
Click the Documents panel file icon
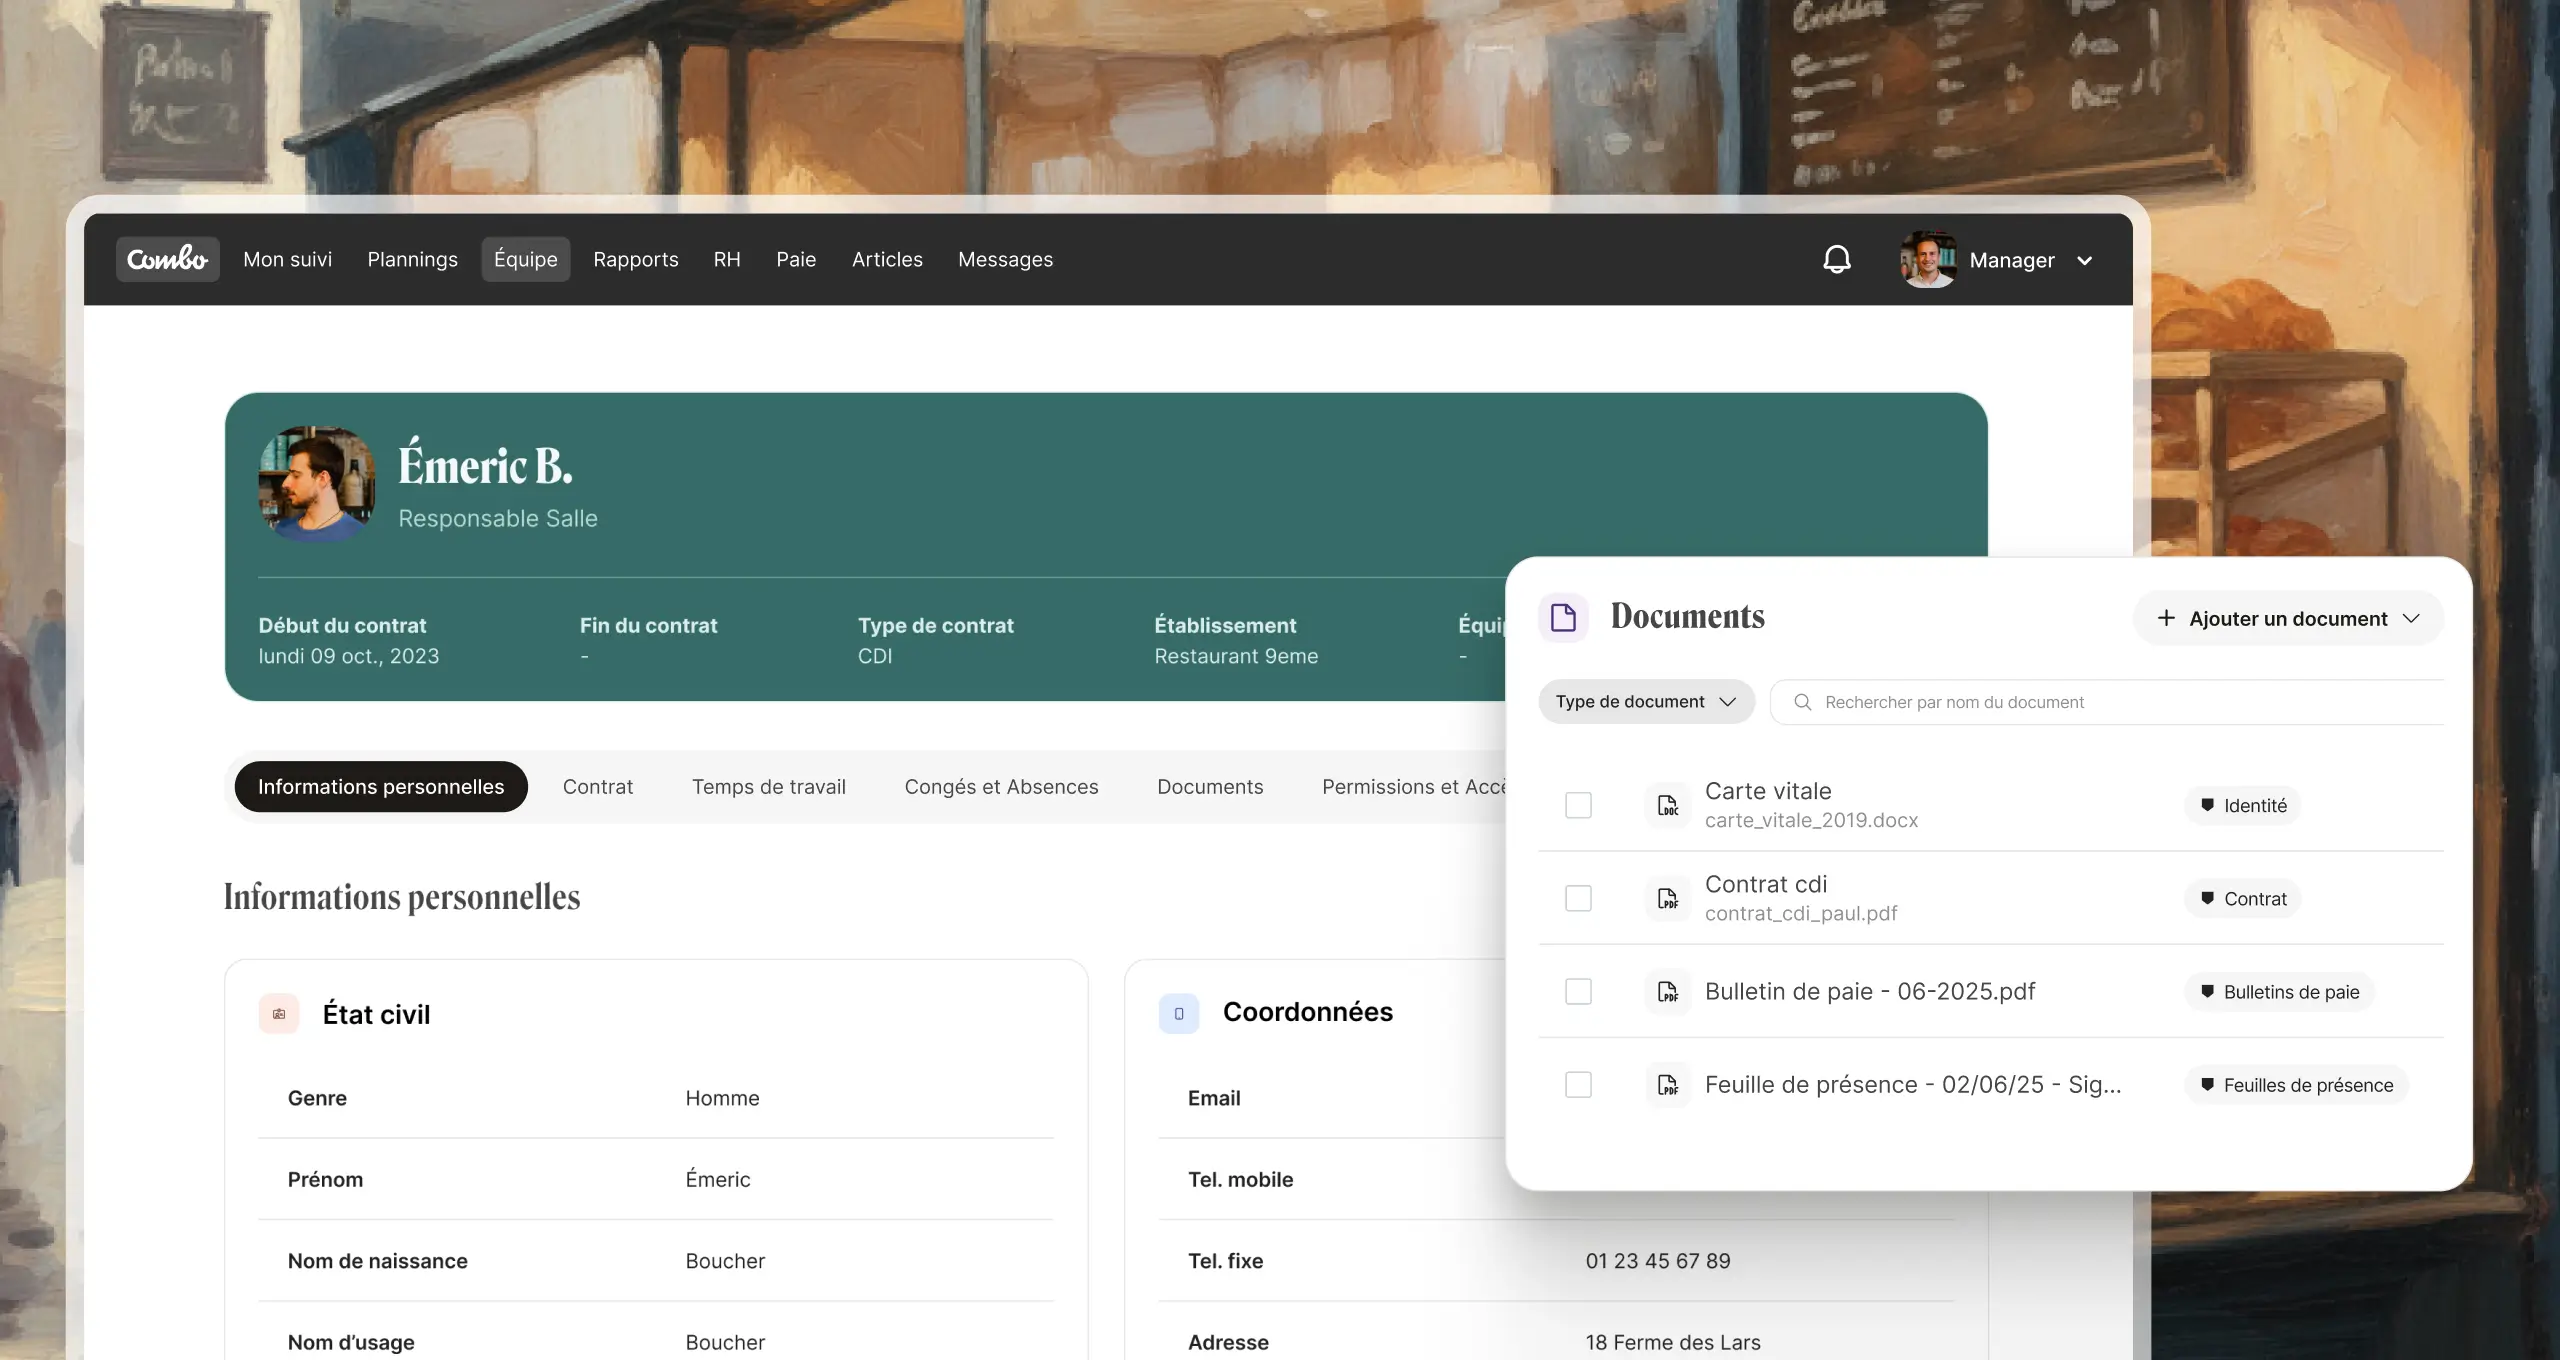1563,617
